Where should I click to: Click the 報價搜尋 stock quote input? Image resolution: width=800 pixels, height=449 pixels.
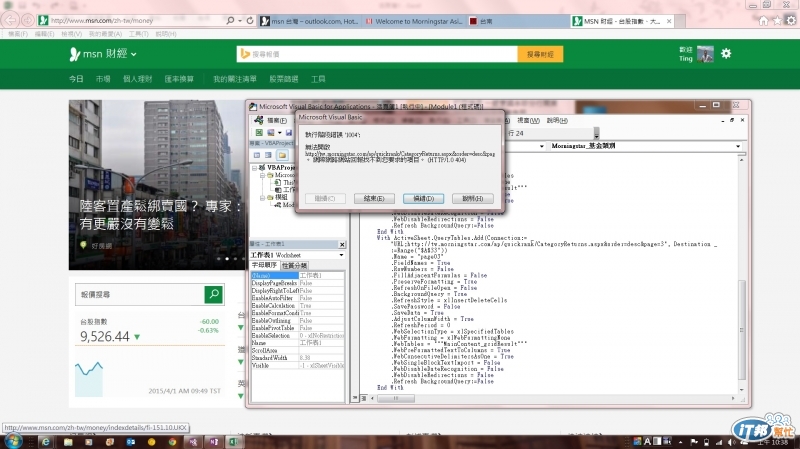(140, 294)
